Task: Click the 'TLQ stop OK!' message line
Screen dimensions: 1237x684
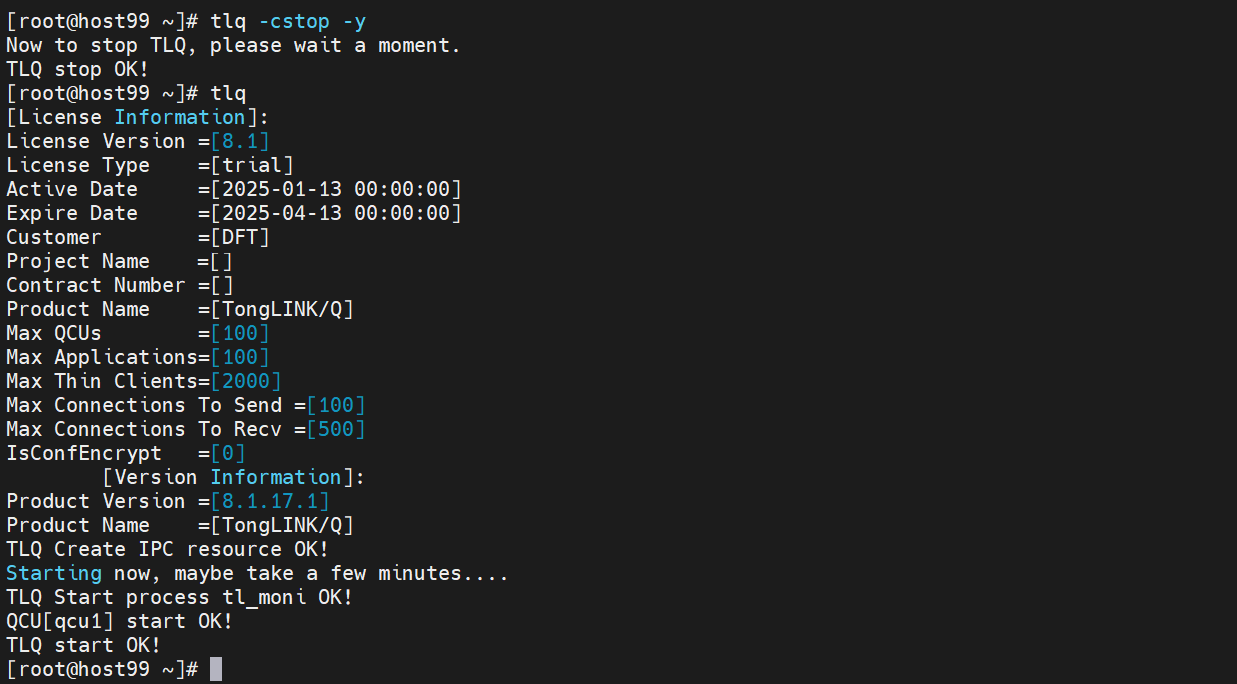Action: [x=78, y=69]
